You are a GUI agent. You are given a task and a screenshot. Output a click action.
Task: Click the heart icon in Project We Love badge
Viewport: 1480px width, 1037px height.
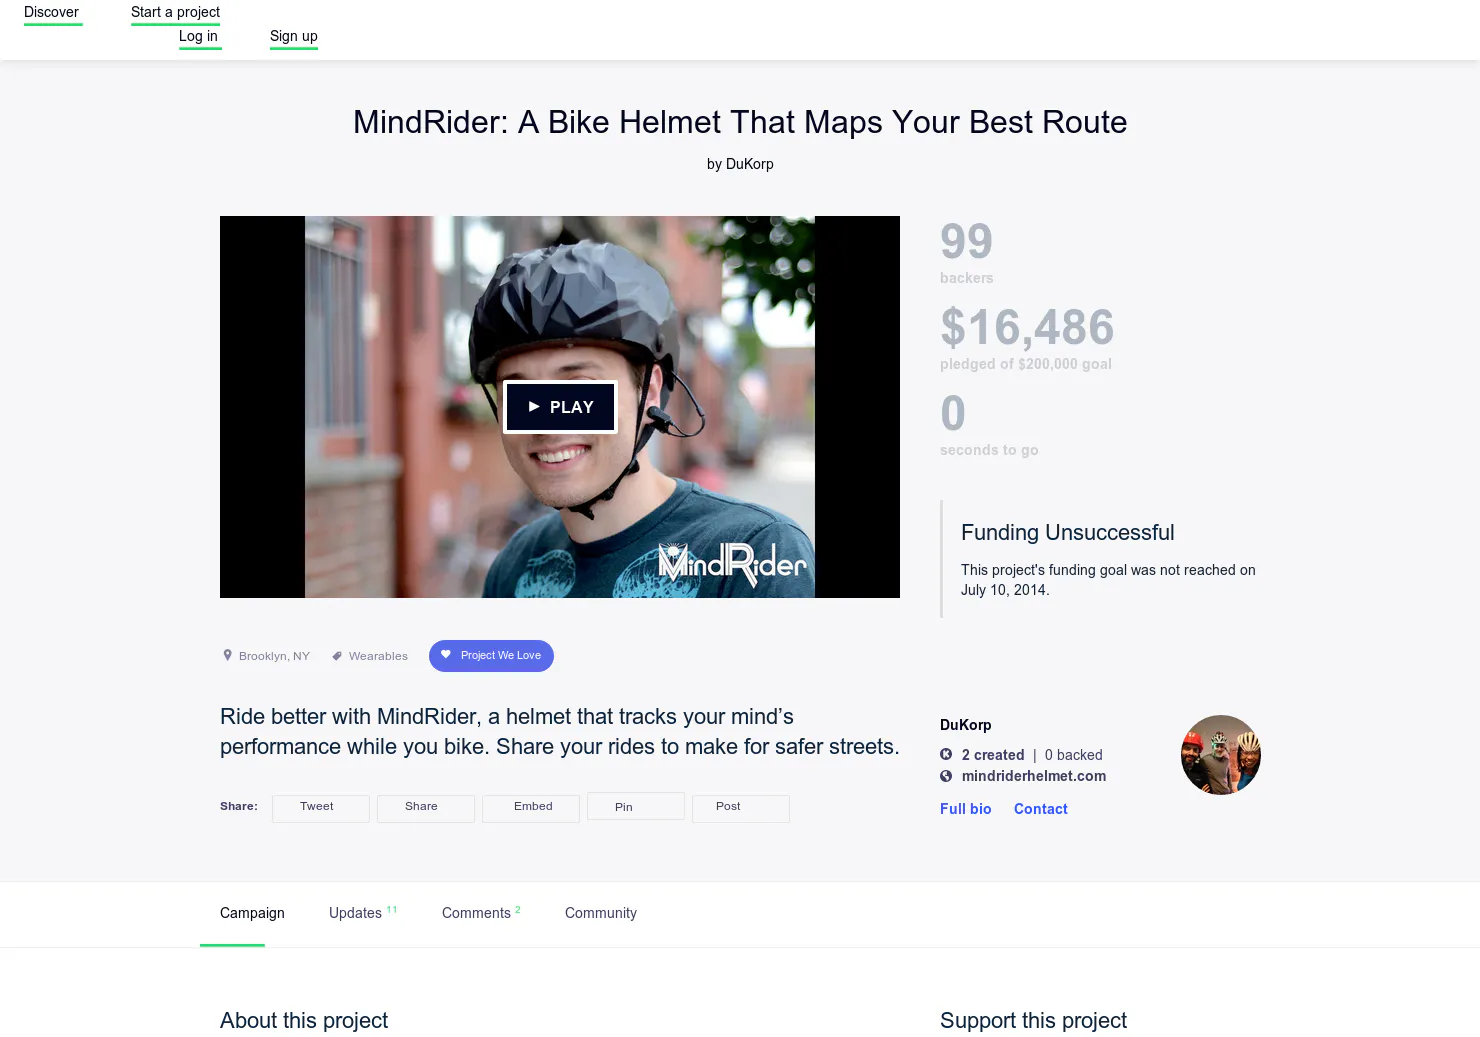coord(446,655)
